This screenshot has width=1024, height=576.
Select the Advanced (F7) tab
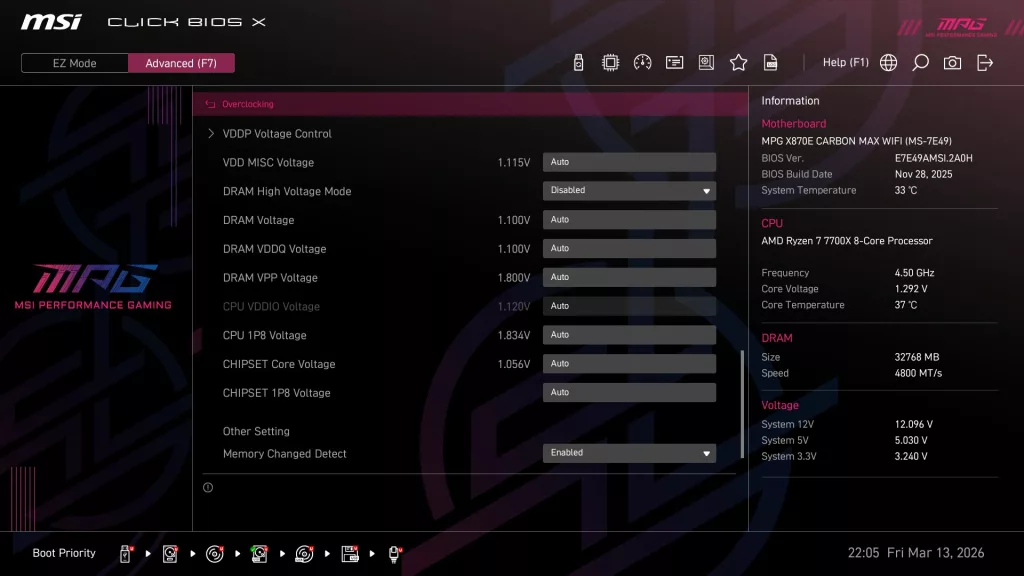pyautogui.click(x=181, y=62)
